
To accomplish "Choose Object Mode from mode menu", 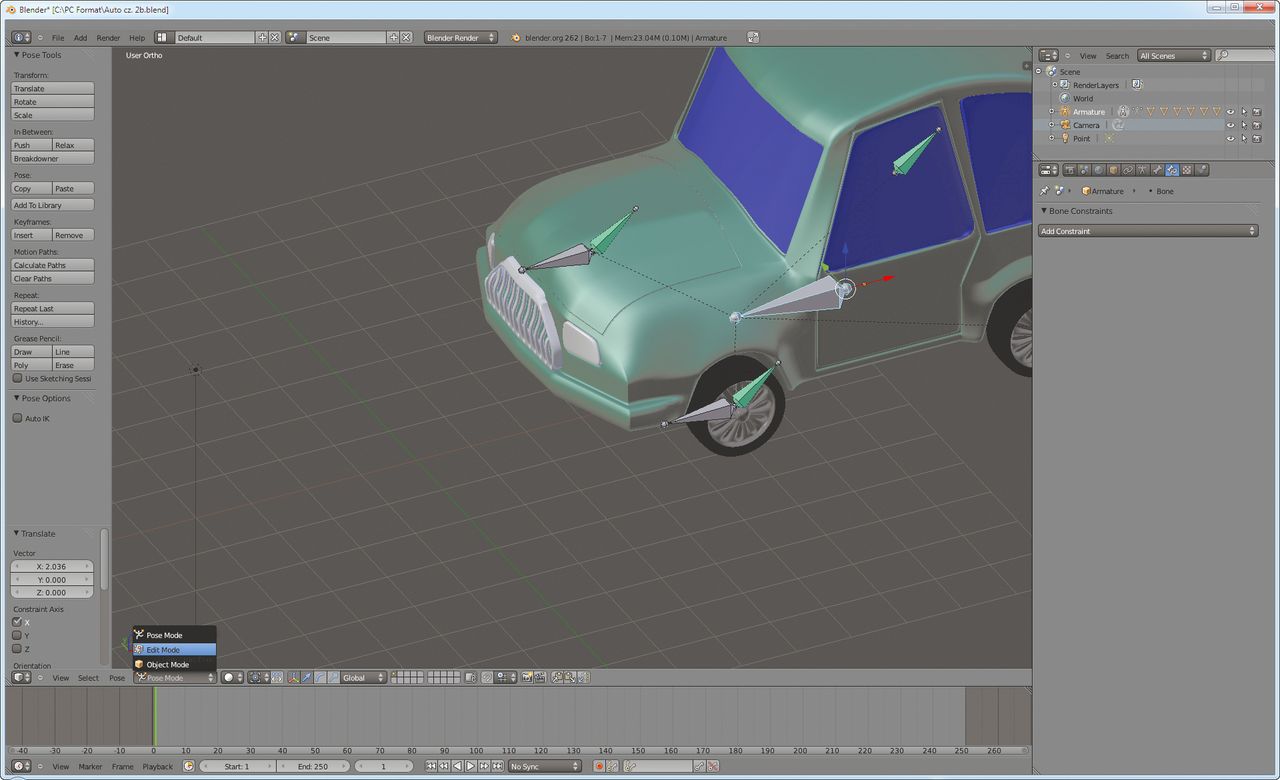I will coord(174,664).
